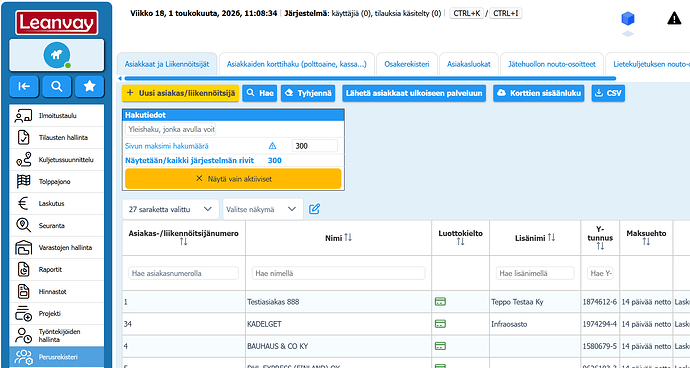This screenshot has height=368, width=690.
Task: Sort by Luottokielto column
Action: pyautogui.click(x=460, y=242)
